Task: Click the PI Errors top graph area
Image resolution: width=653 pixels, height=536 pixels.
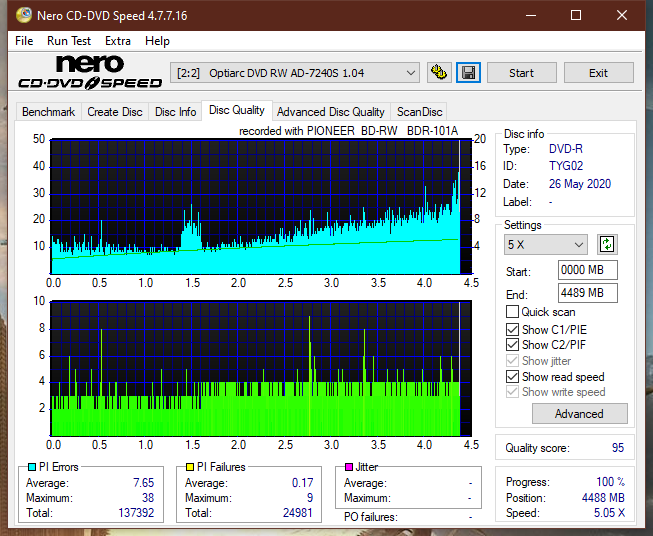Action: pos(261,206)
